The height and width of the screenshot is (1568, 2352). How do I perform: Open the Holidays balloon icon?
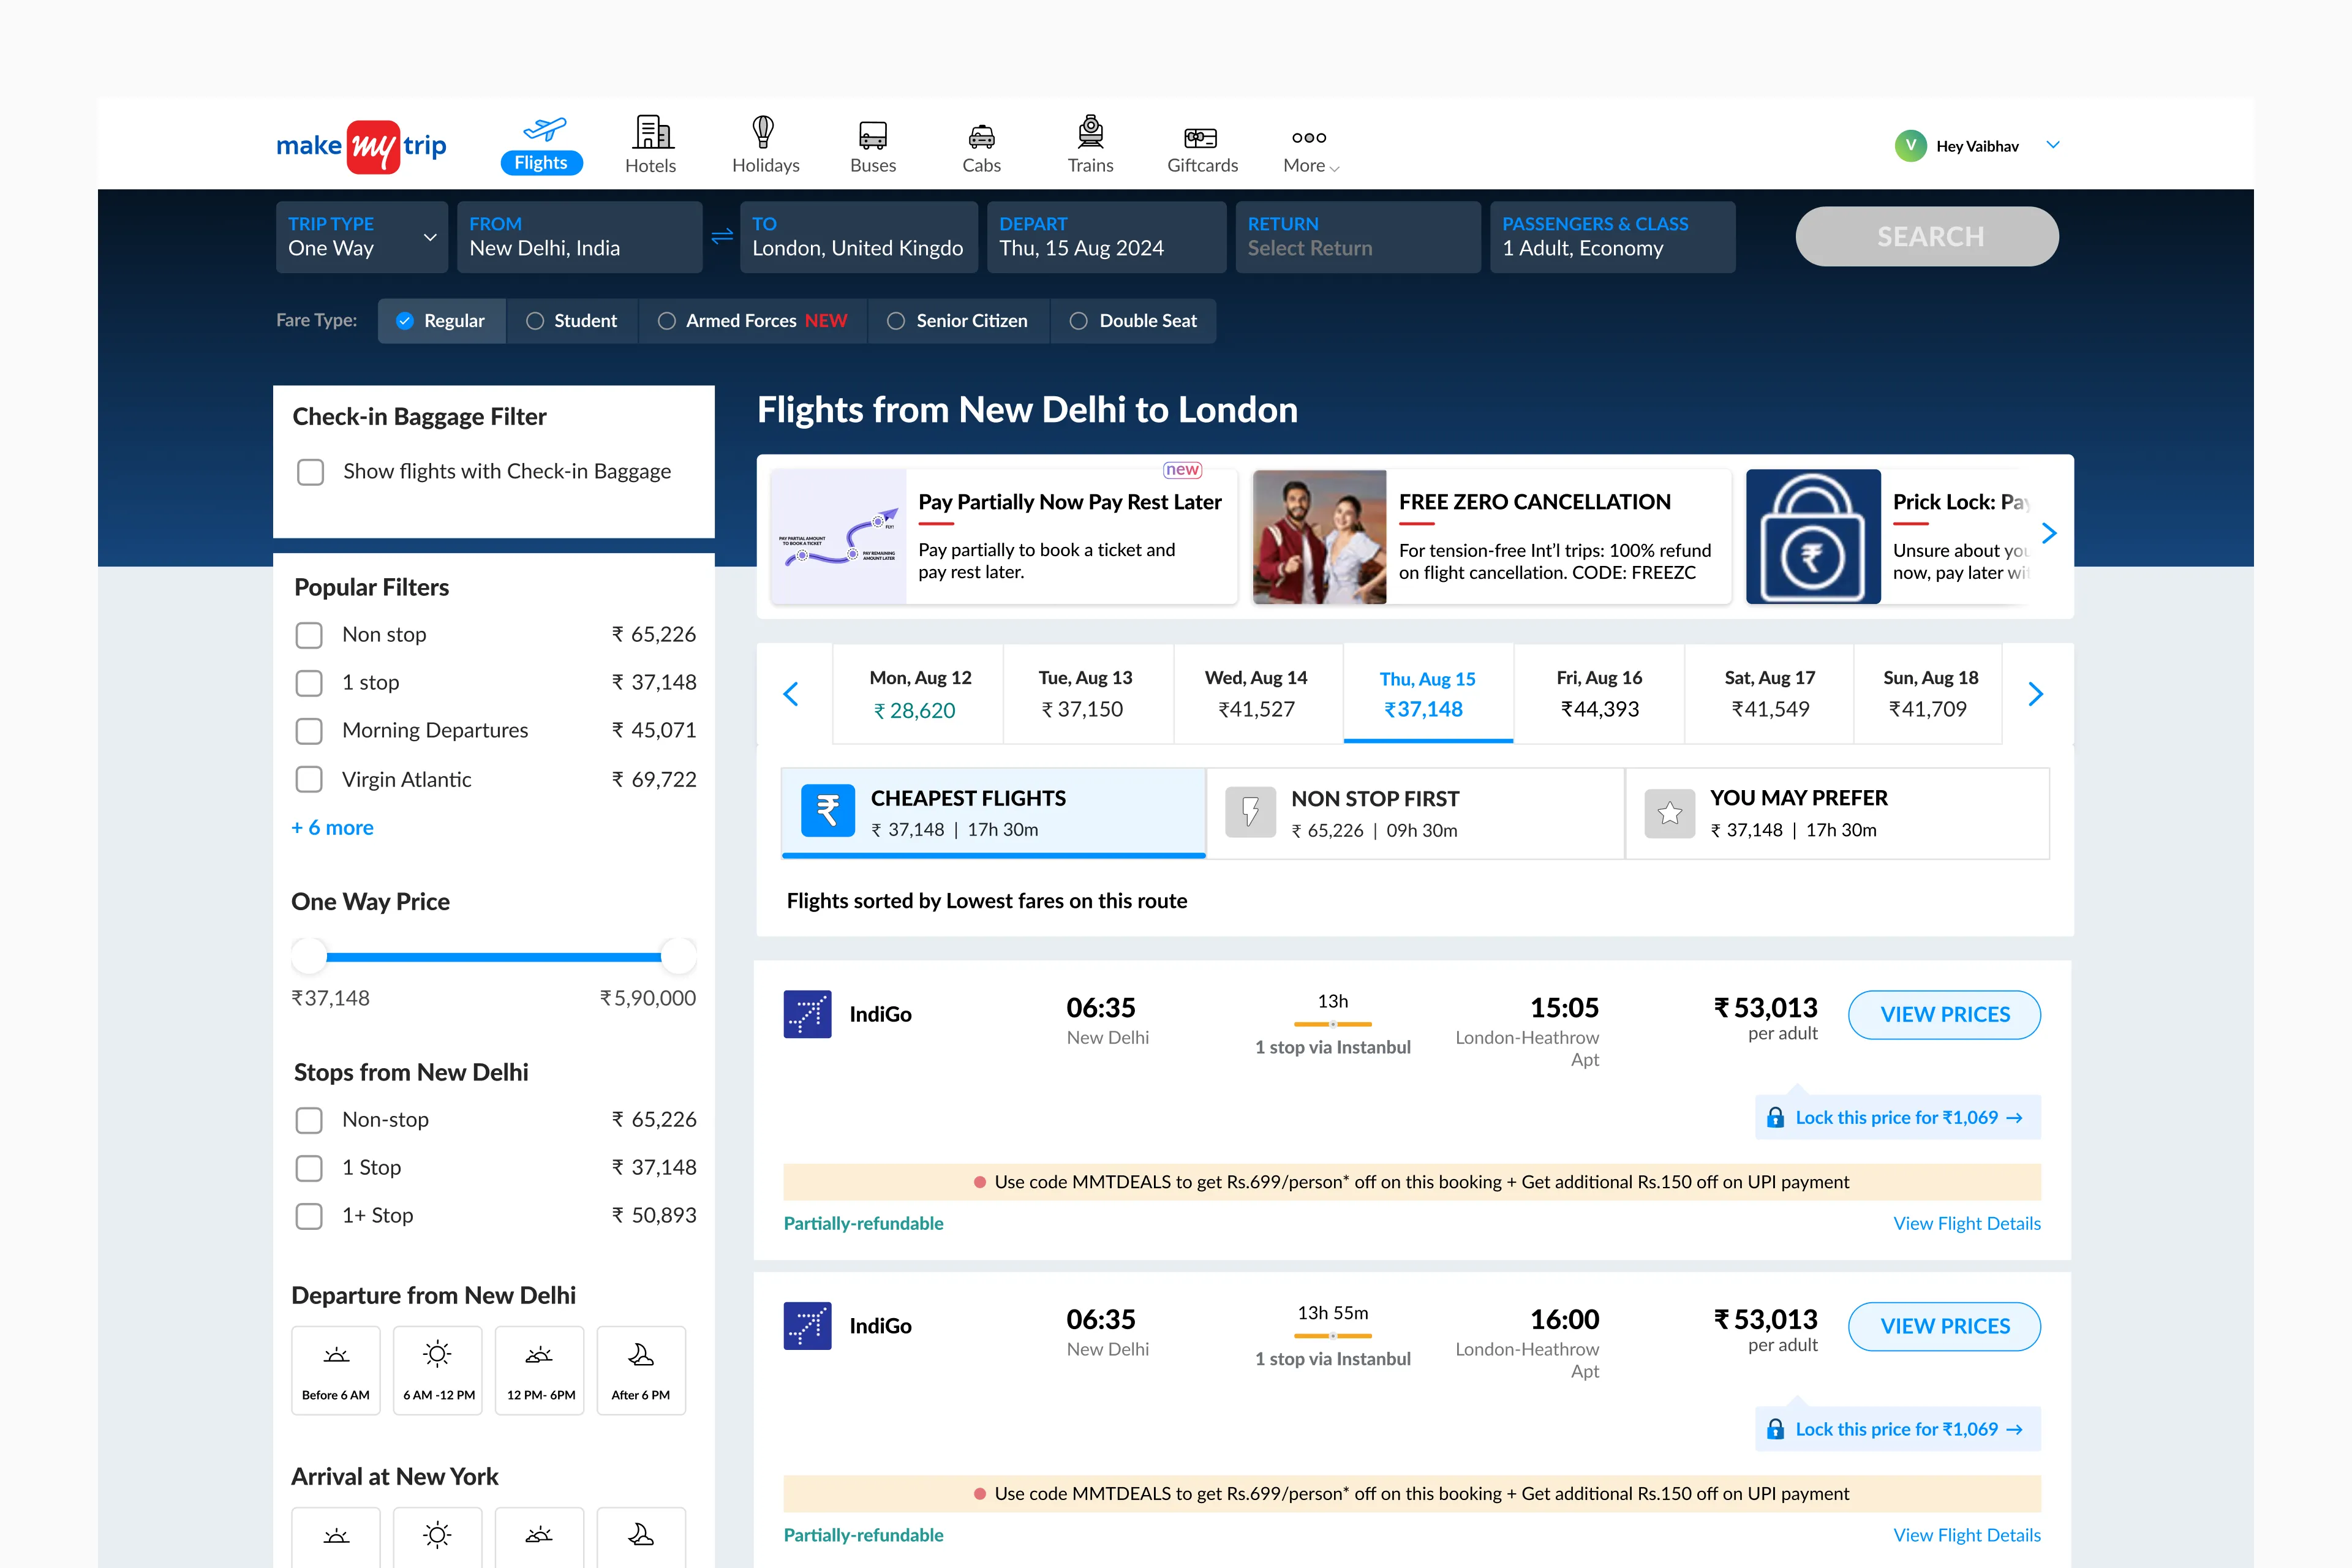tap(764, 132)
